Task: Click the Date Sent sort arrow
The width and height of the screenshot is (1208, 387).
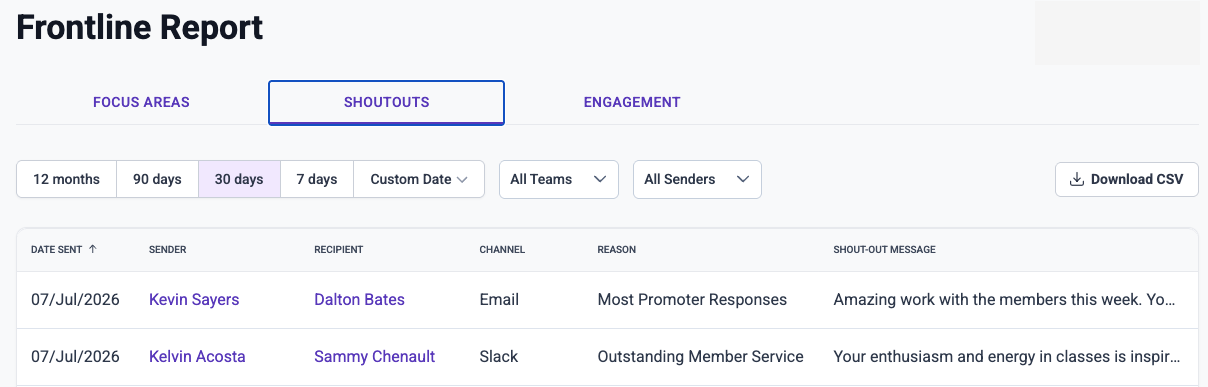Action: point(93,249)
